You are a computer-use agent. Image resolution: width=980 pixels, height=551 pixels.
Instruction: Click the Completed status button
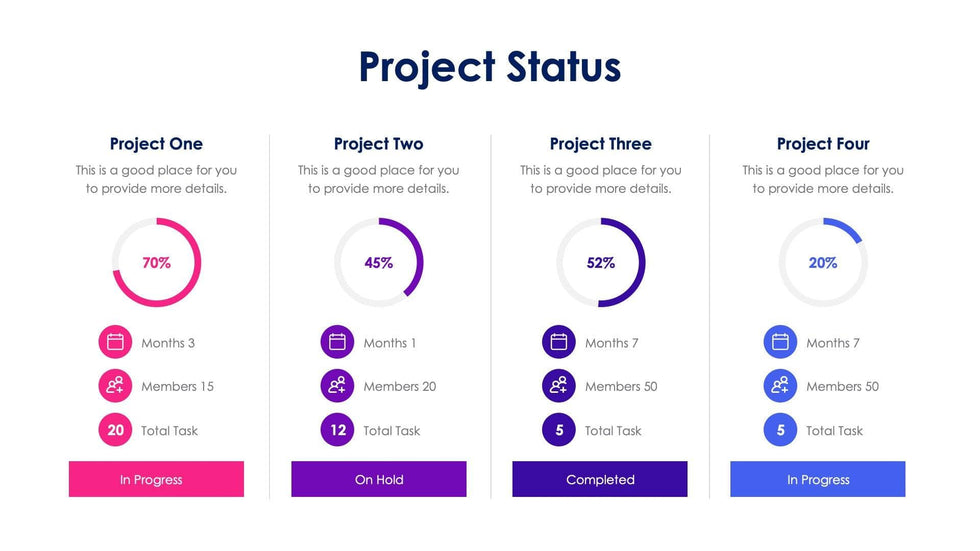pyautogui.click(x=600, y=479)
